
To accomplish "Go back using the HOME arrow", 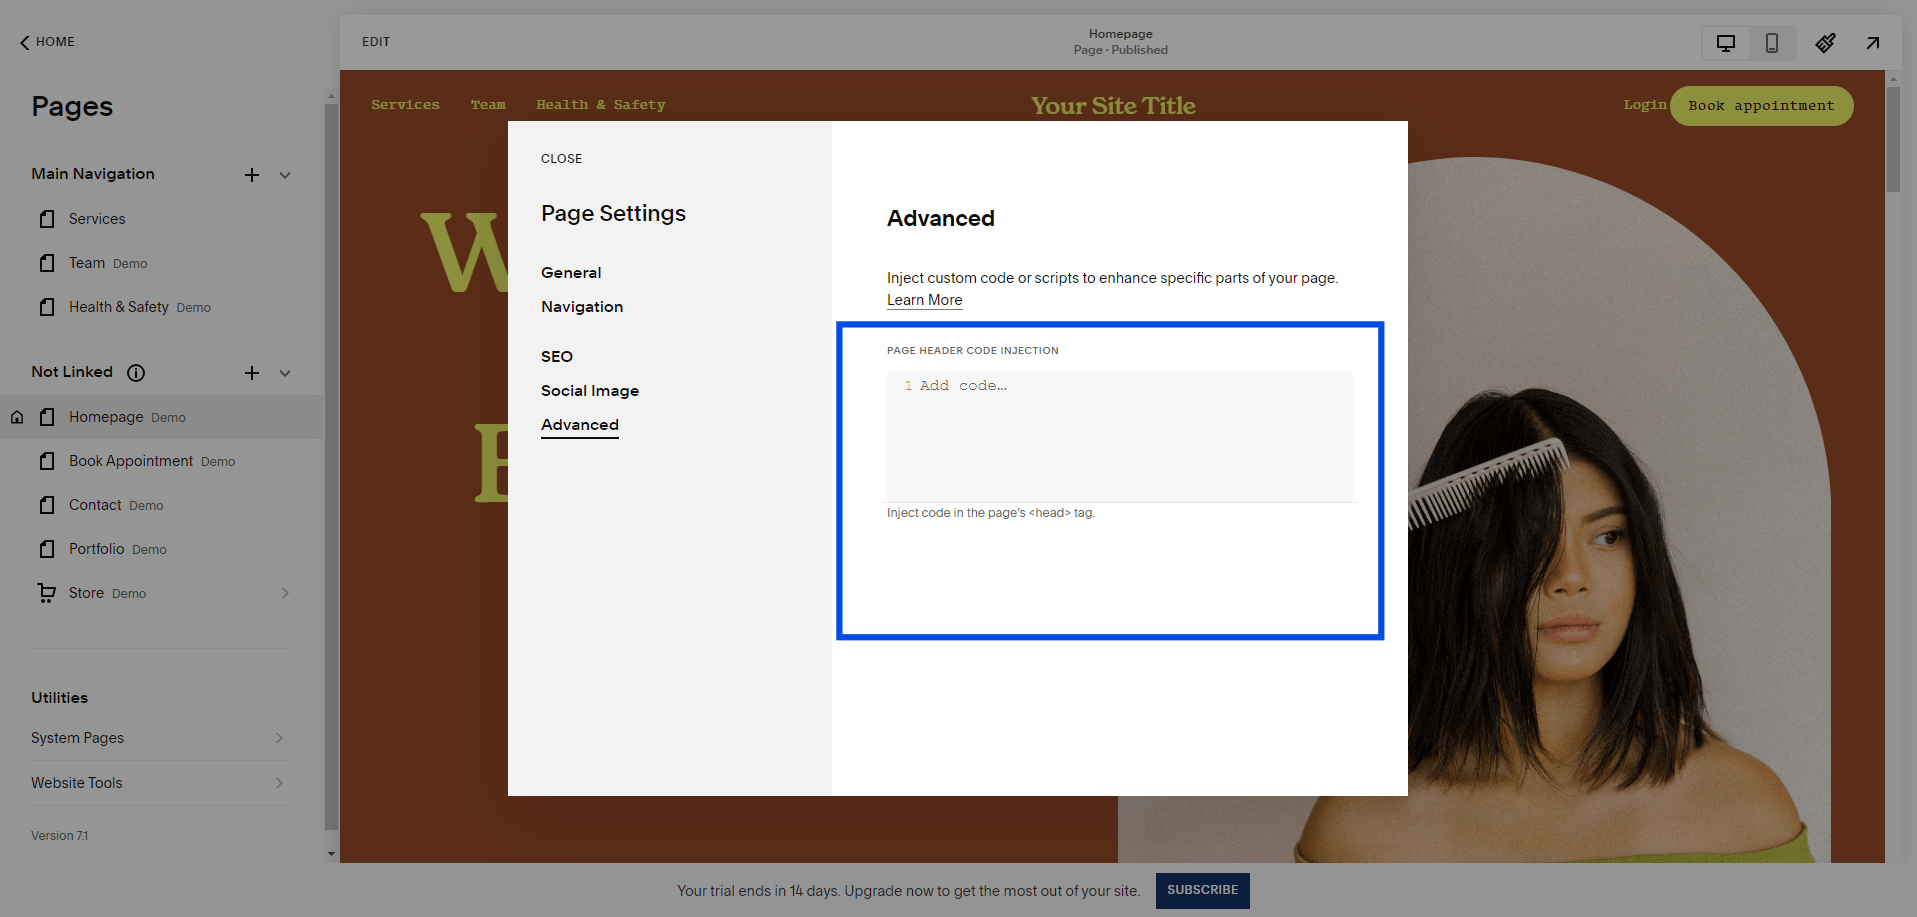I will [46, 42].
